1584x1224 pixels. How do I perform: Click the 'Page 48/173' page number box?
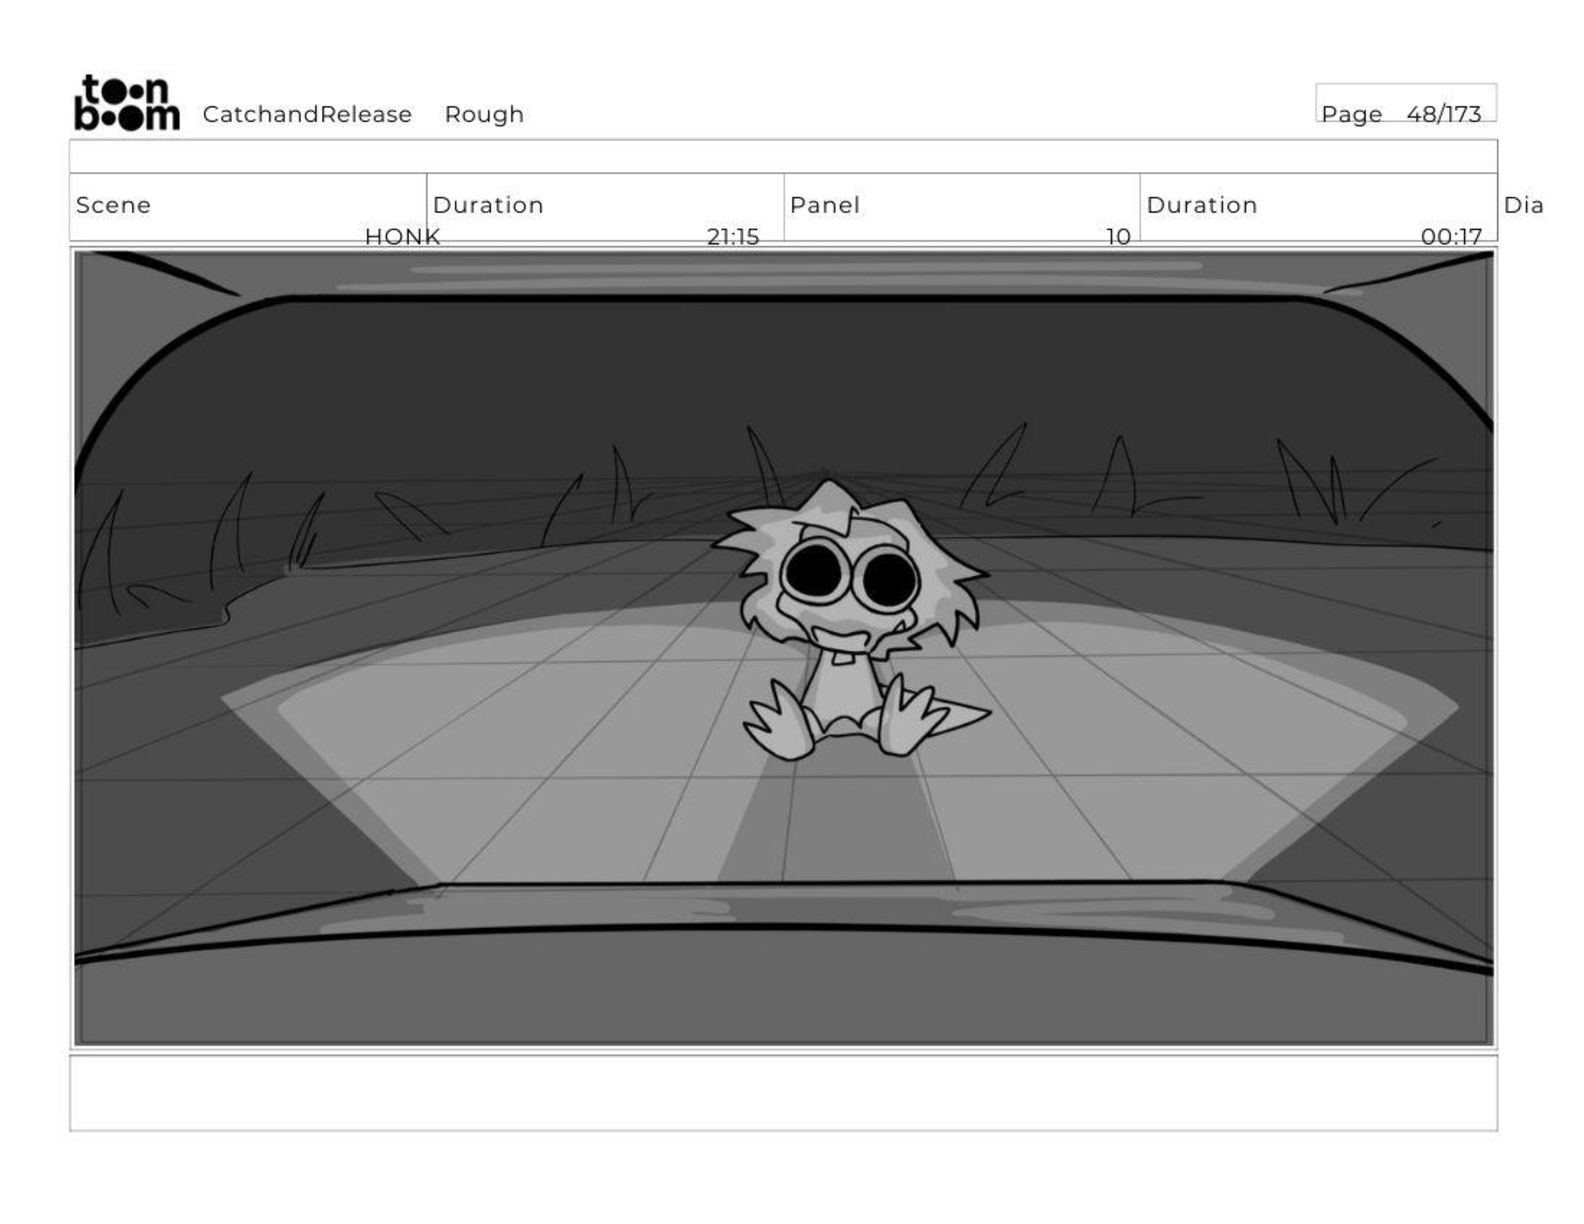pos(1405,103)
